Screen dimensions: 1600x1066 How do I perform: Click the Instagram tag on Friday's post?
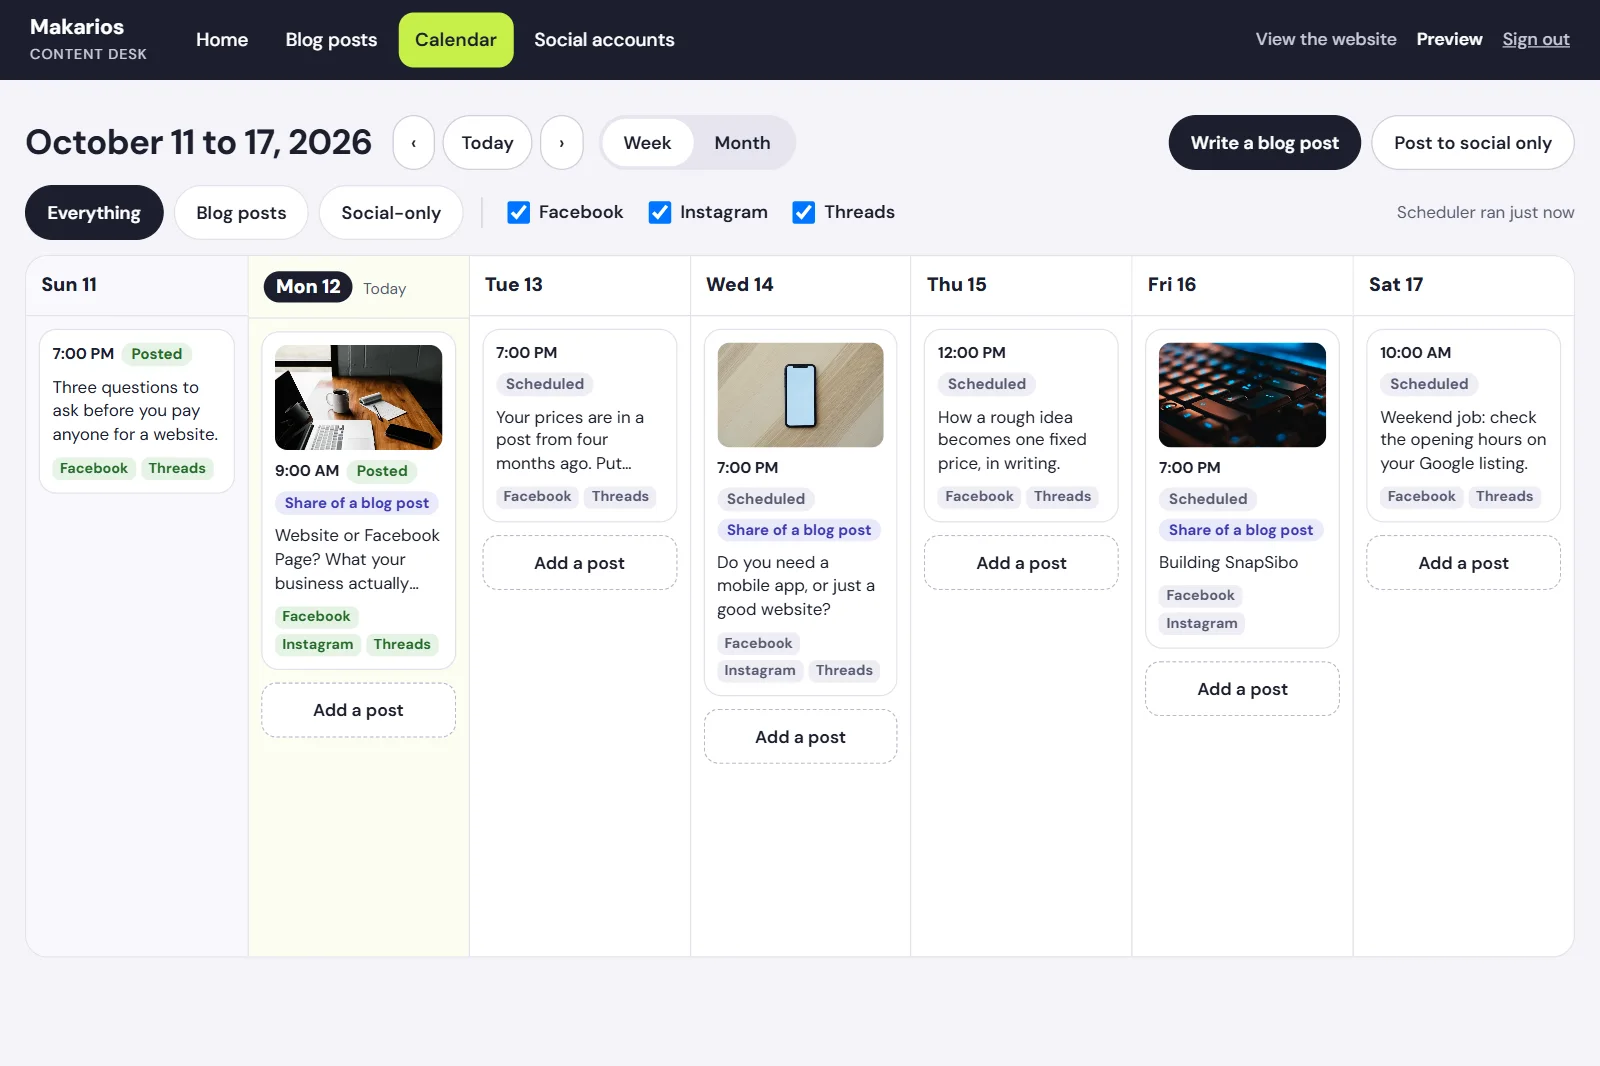[1202, 623]
